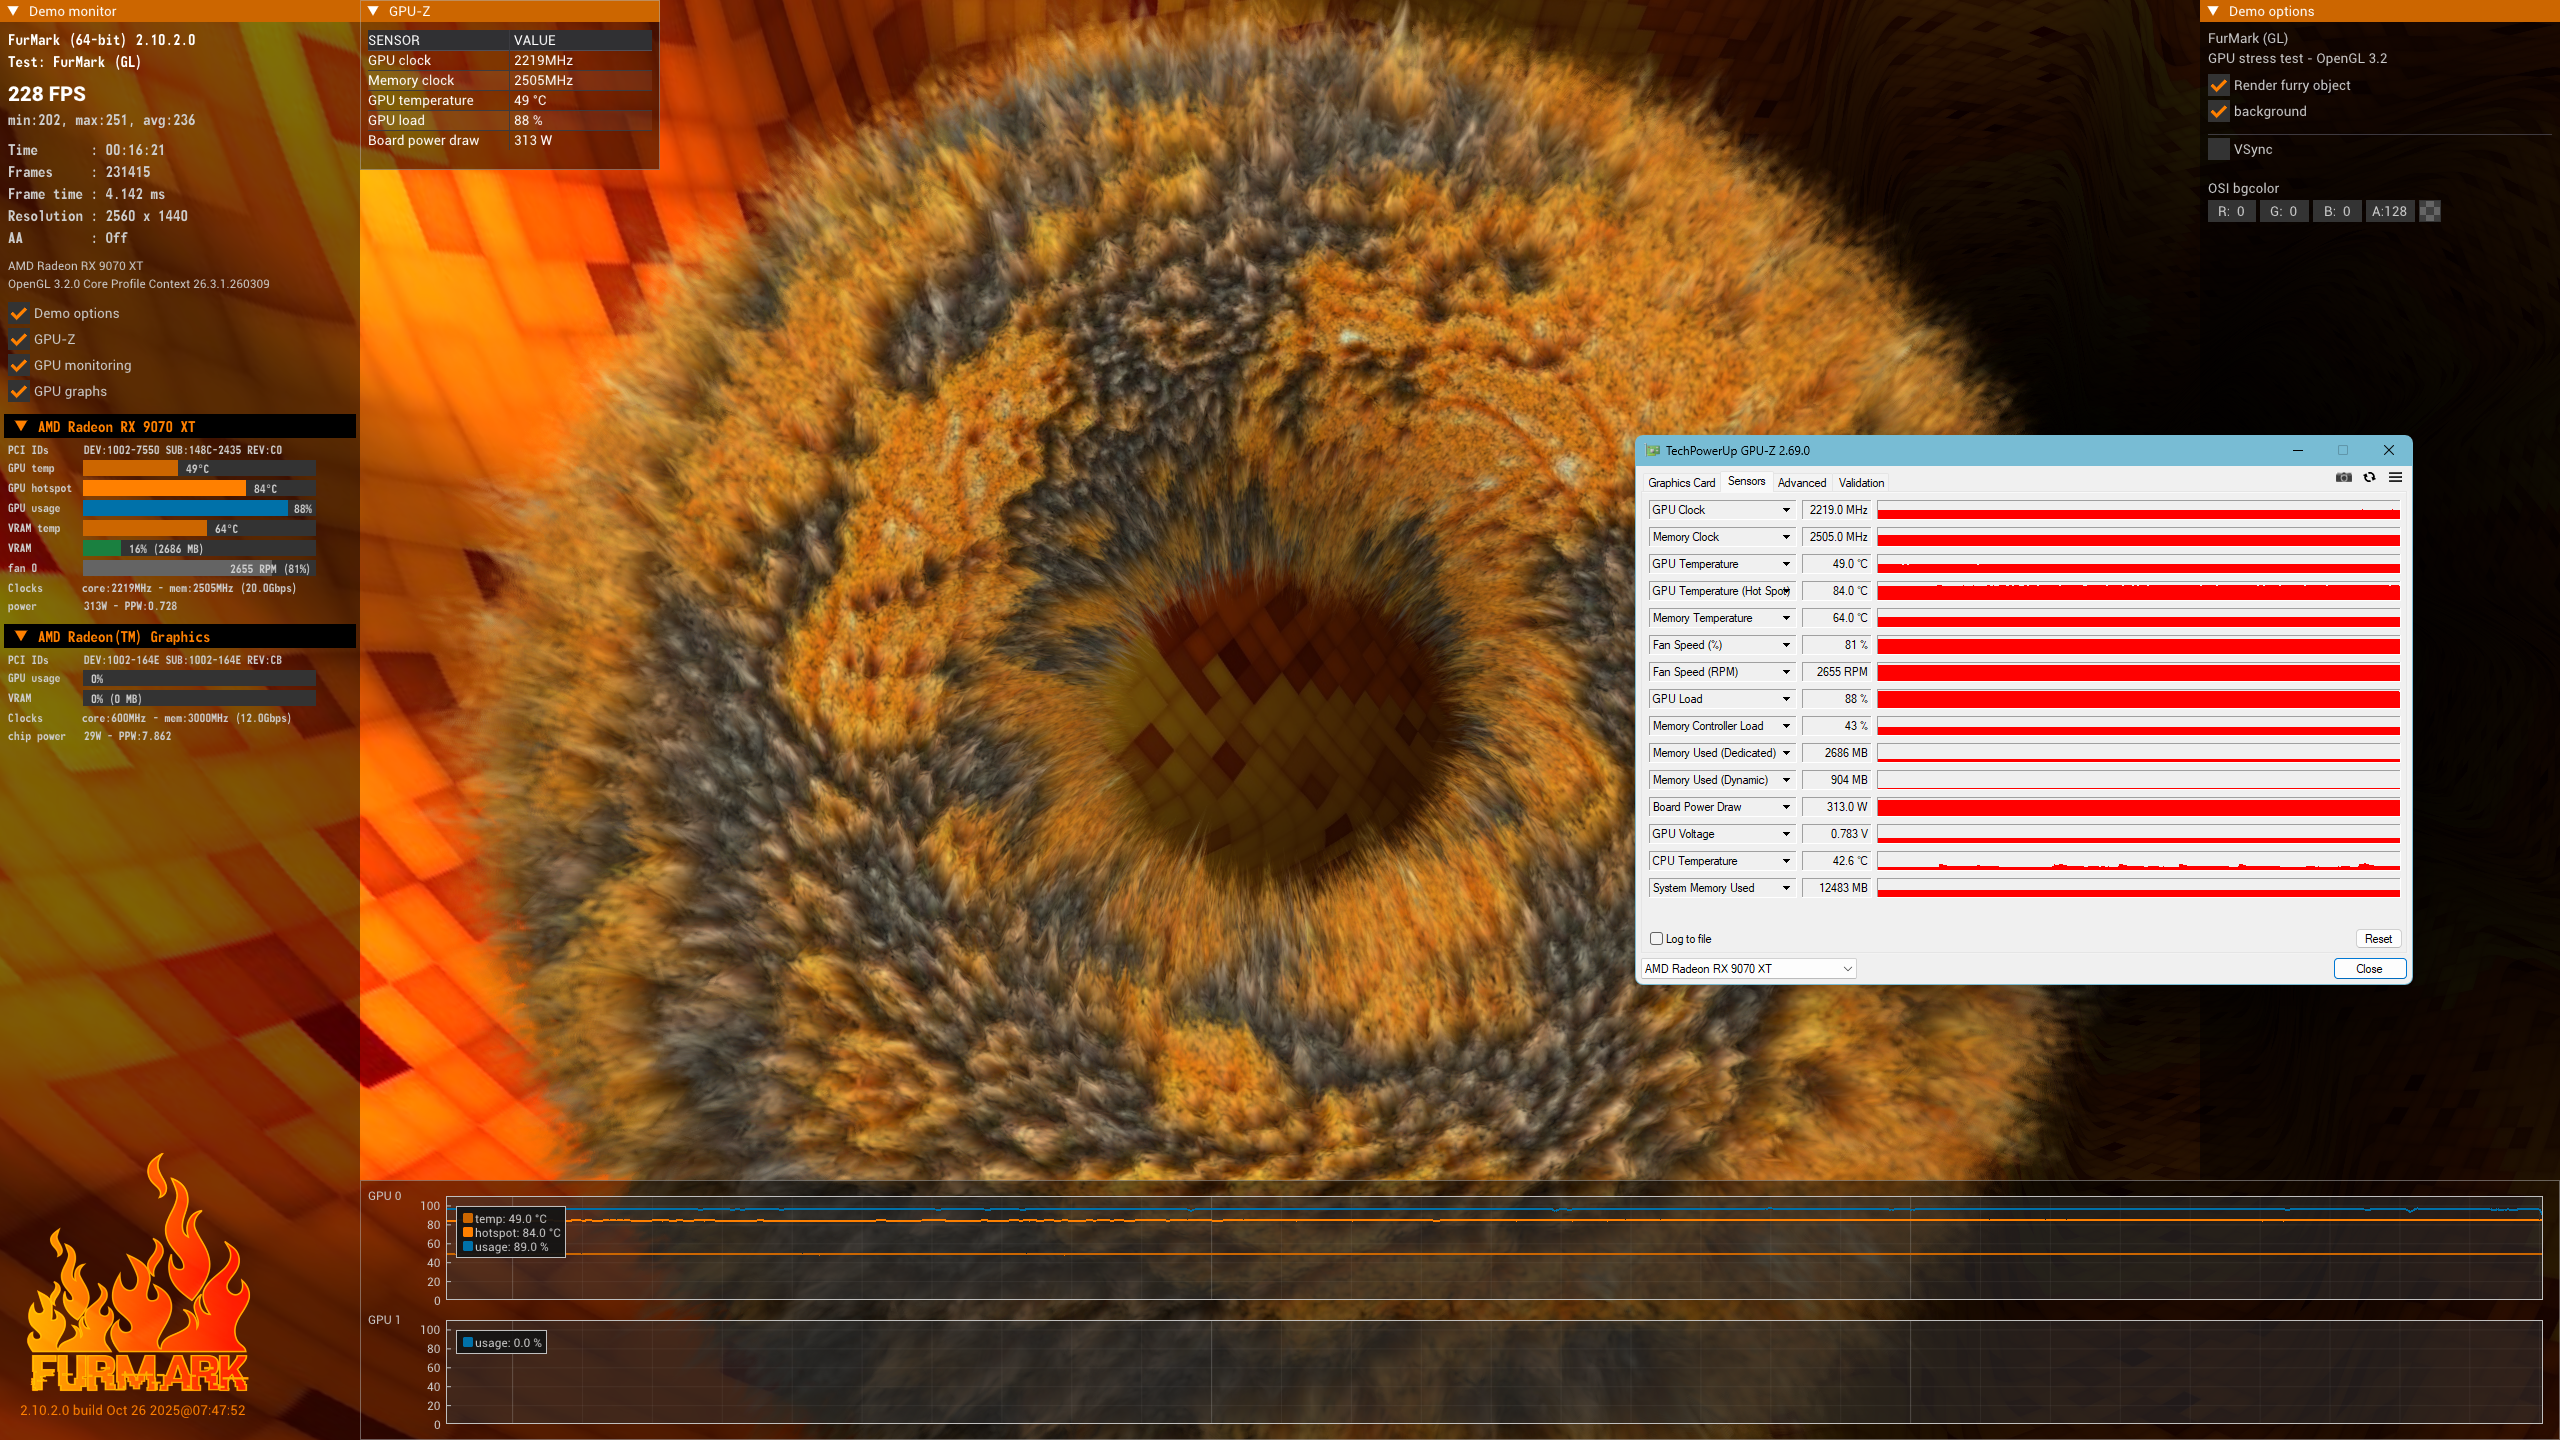Collapse the AMD Radeon(TM) Graphics section
The height and width of the screenshot is (1440, 2560).
click(21, 636)
